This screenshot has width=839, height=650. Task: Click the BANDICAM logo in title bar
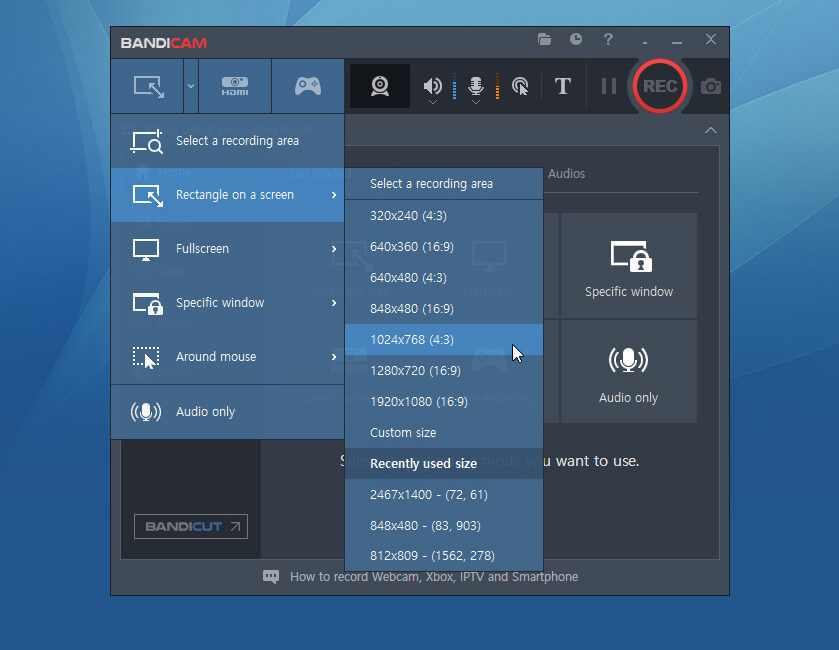(x=164, y=43)
